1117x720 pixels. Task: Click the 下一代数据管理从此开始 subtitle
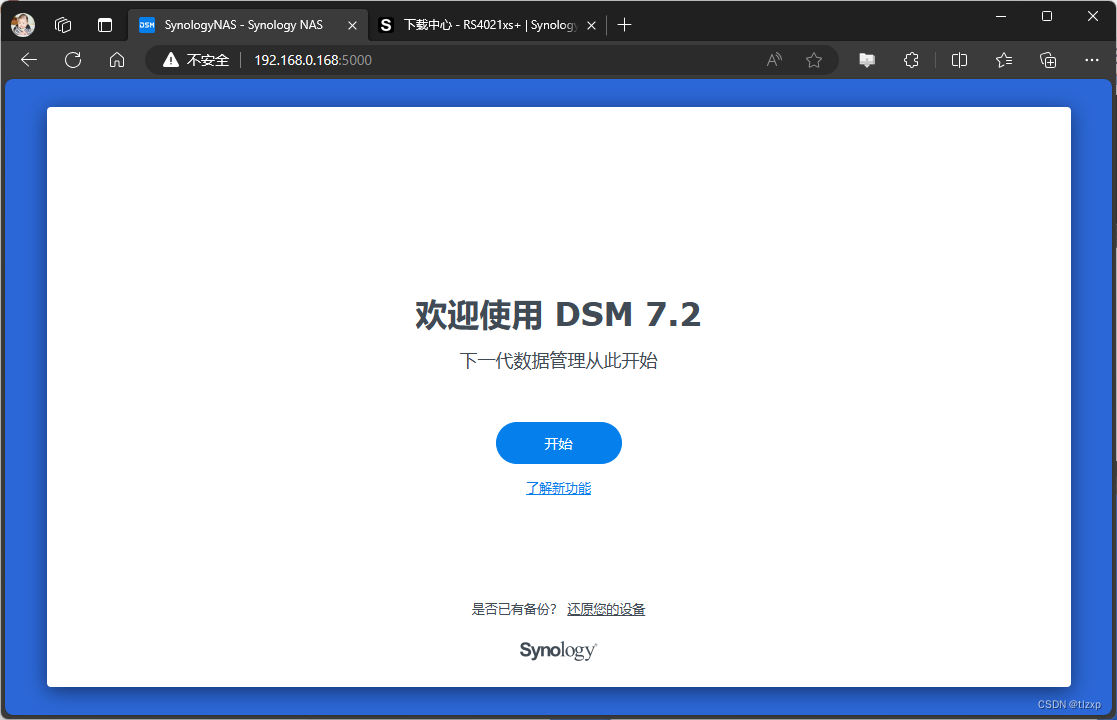tap(558, 360)
